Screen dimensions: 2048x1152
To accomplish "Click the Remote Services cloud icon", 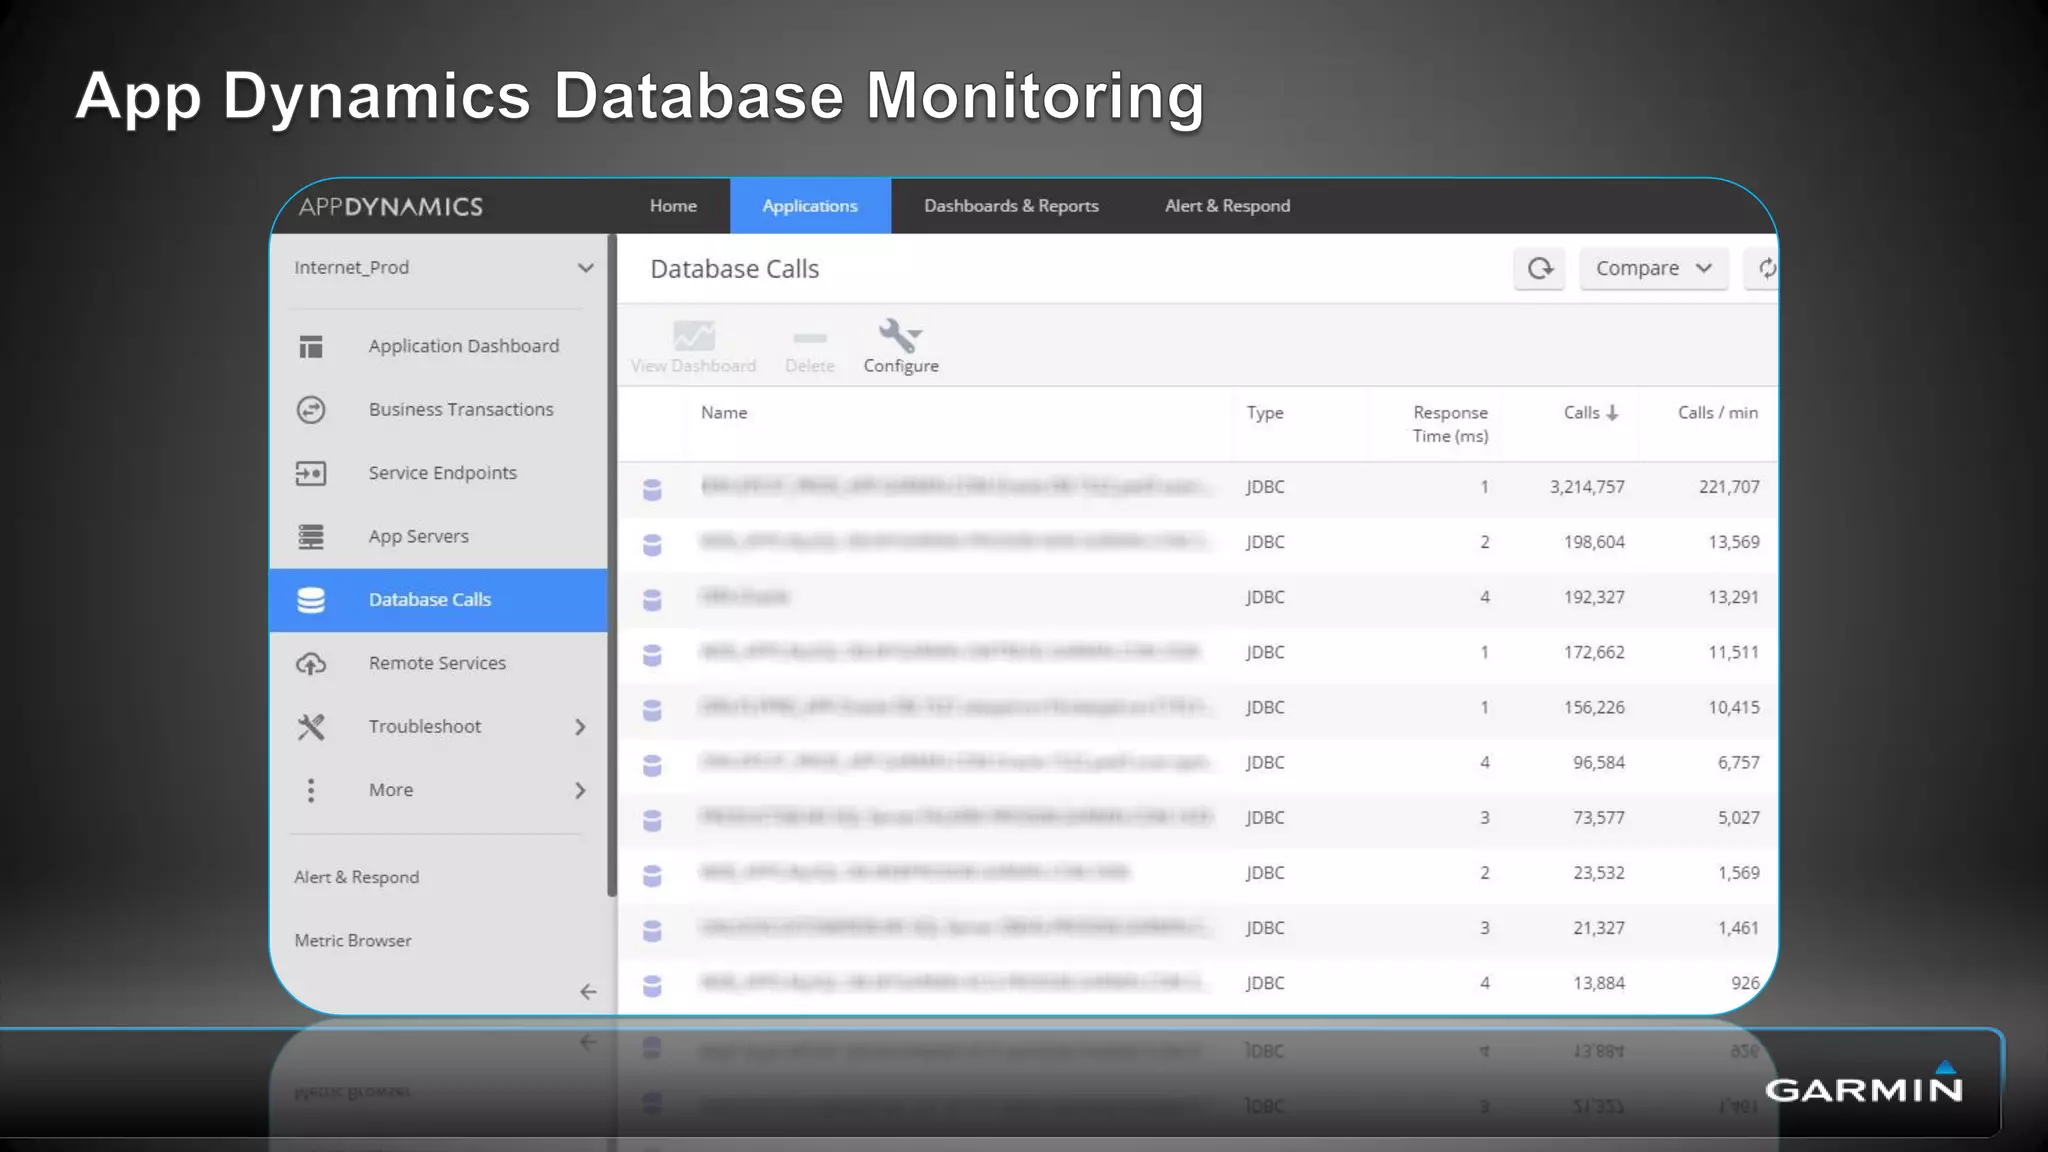I will [x=311, y=663].
